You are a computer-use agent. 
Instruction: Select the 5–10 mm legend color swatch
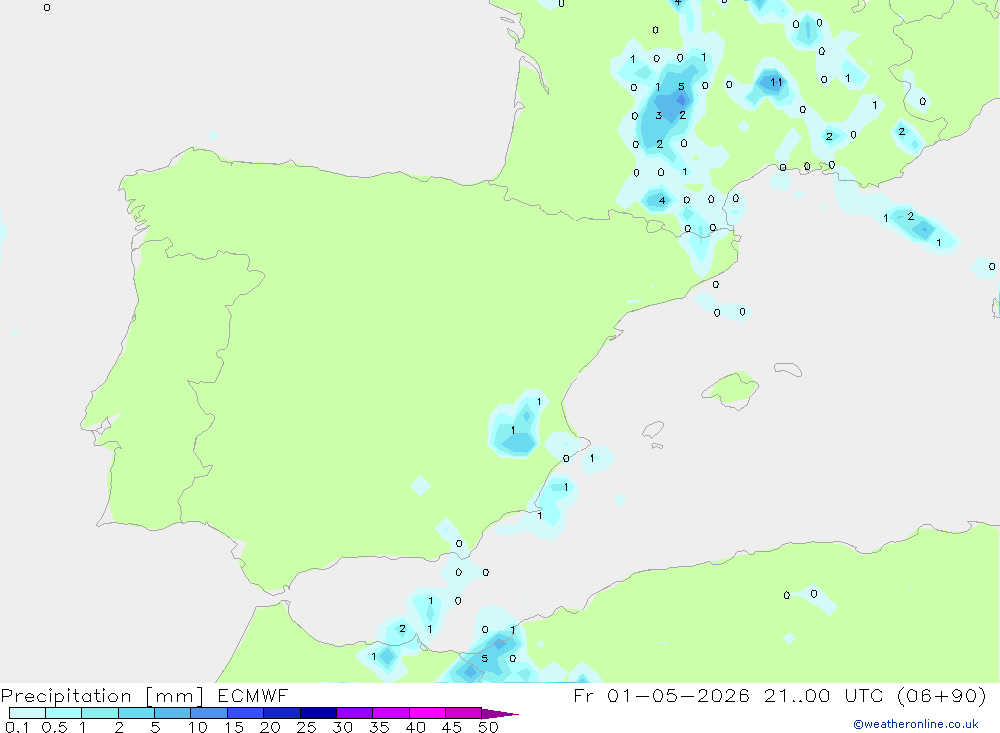[x=173, y=713]
